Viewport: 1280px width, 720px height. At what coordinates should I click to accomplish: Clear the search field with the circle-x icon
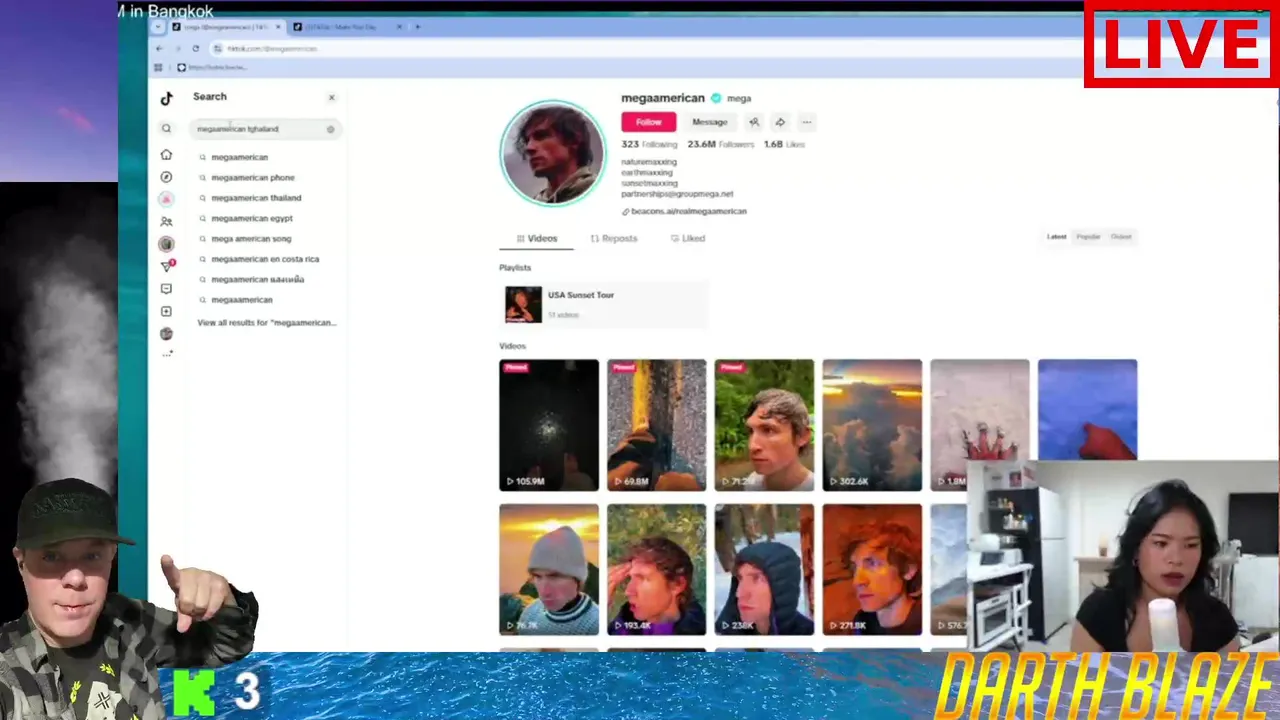[330, 129]
